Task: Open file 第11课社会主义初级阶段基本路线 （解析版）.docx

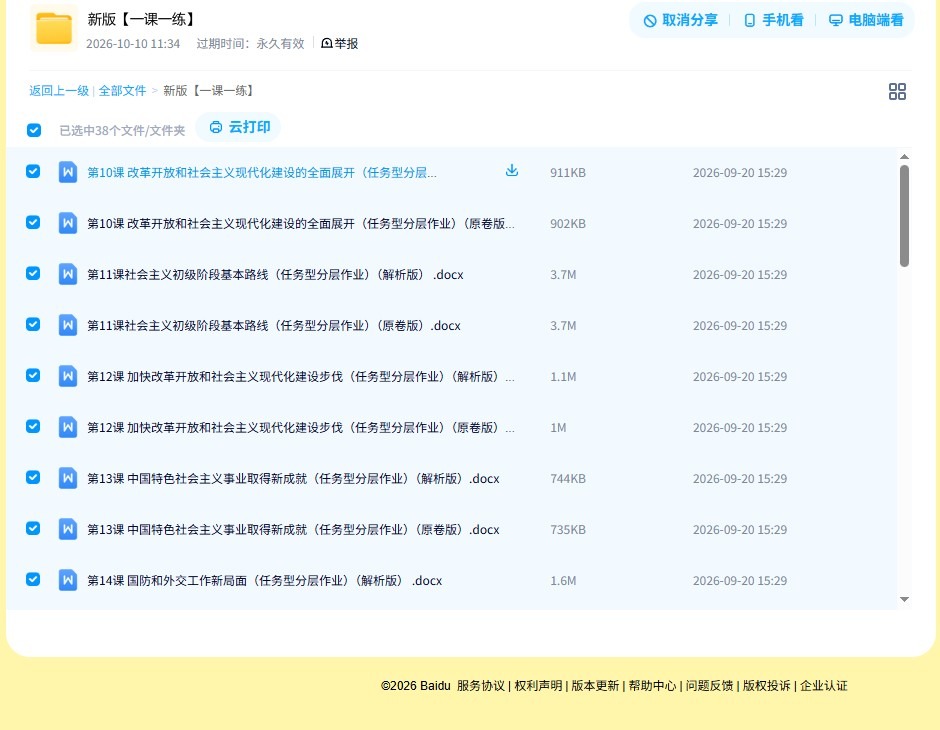Action: tap(275, 274)
